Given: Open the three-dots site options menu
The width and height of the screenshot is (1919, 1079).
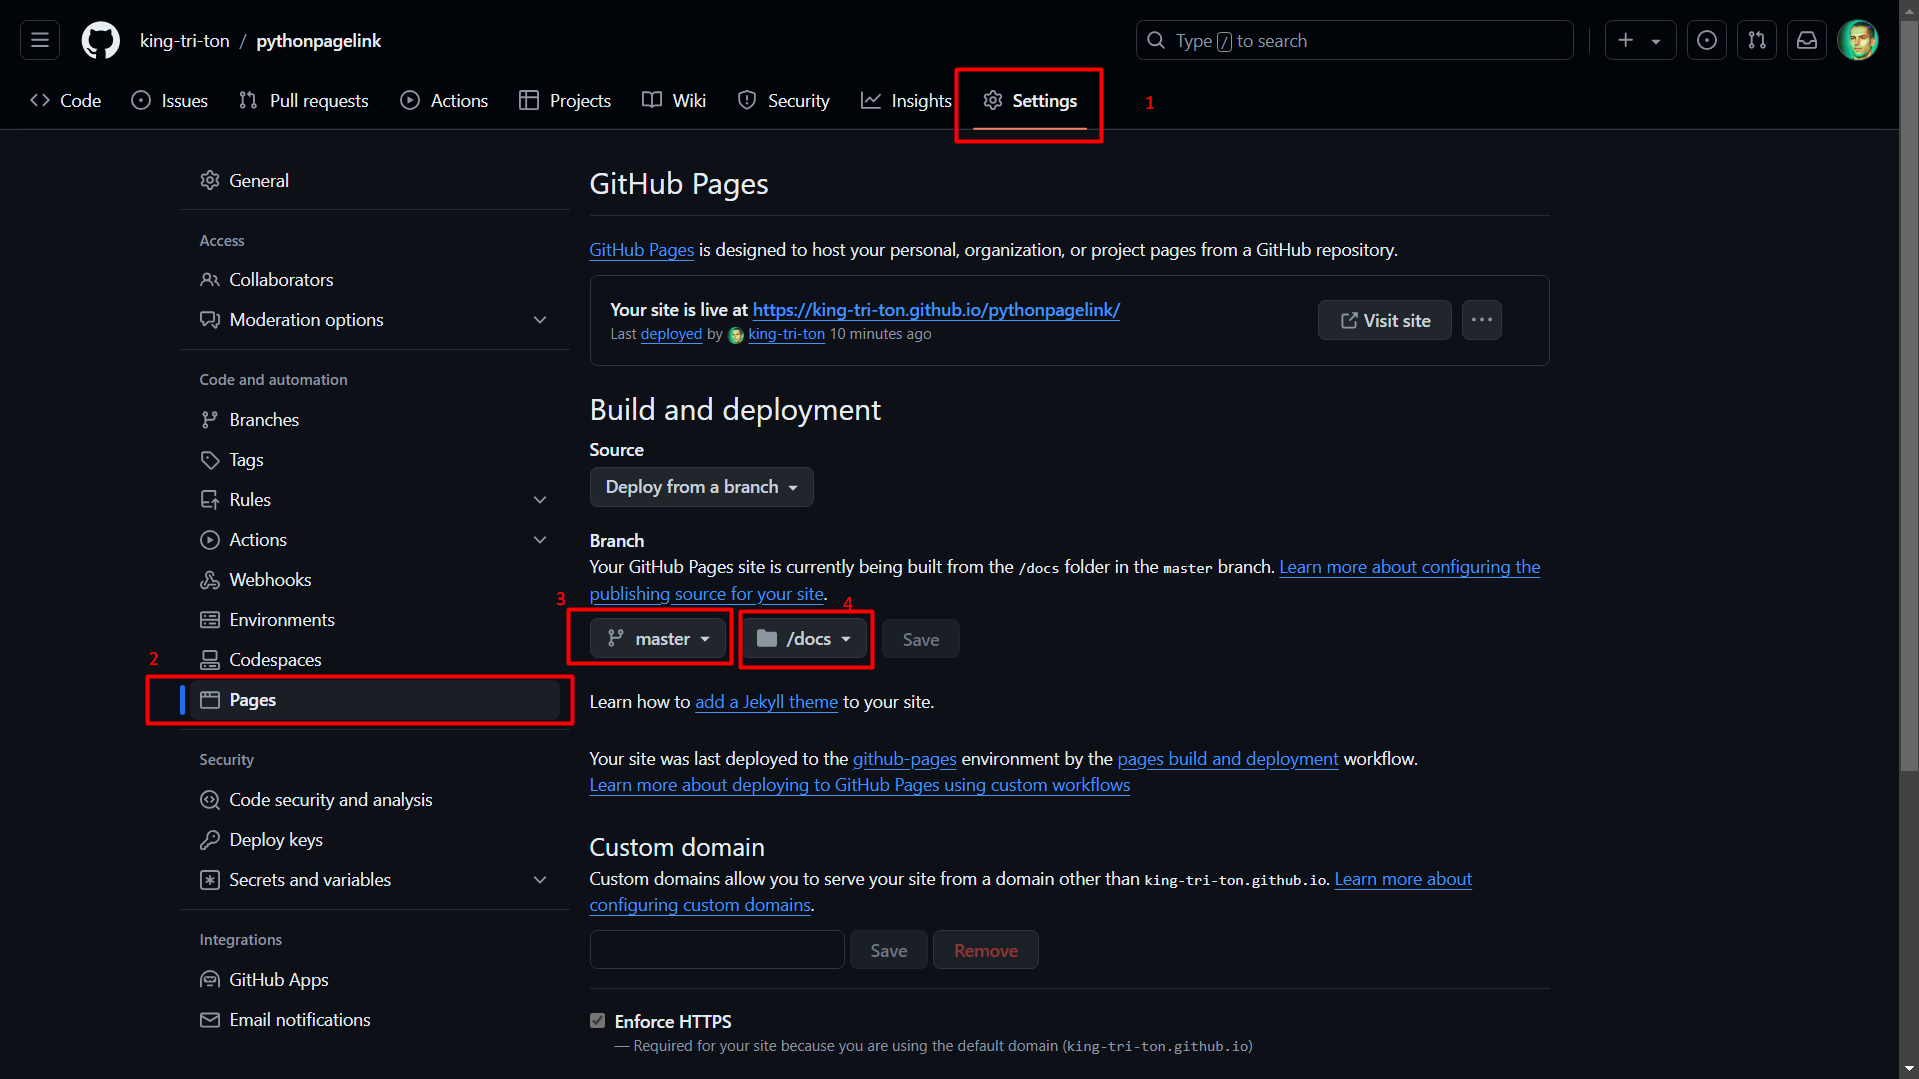Looking at the screenshot, I should [x=1482, y=320].
